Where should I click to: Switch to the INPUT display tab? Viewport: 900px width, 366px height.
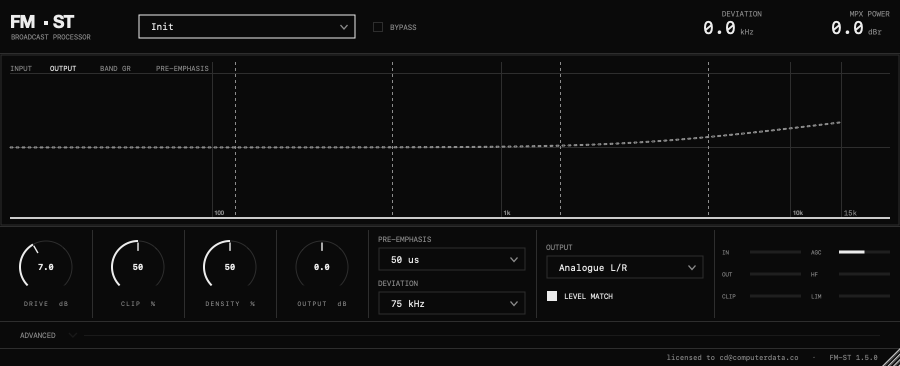[21, 68]
